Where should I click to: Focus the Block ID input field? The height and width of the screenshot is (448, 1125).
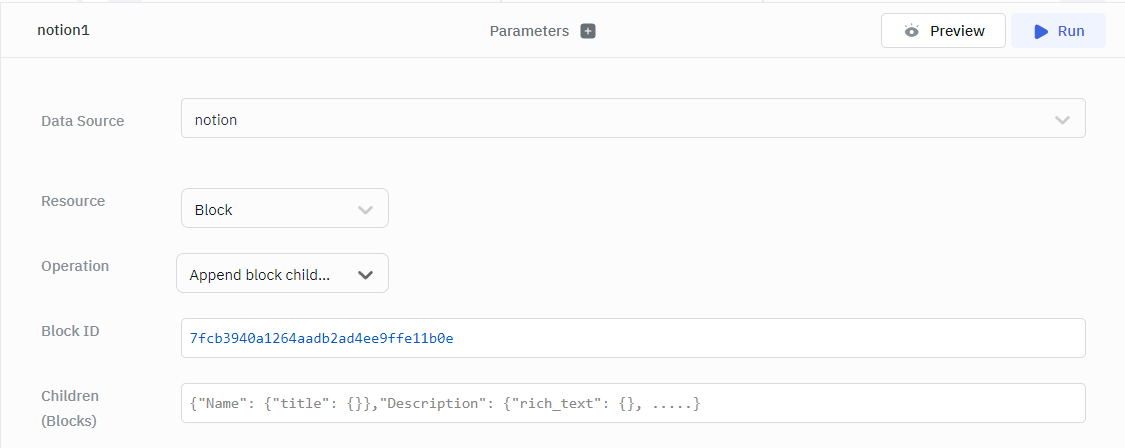632,338
